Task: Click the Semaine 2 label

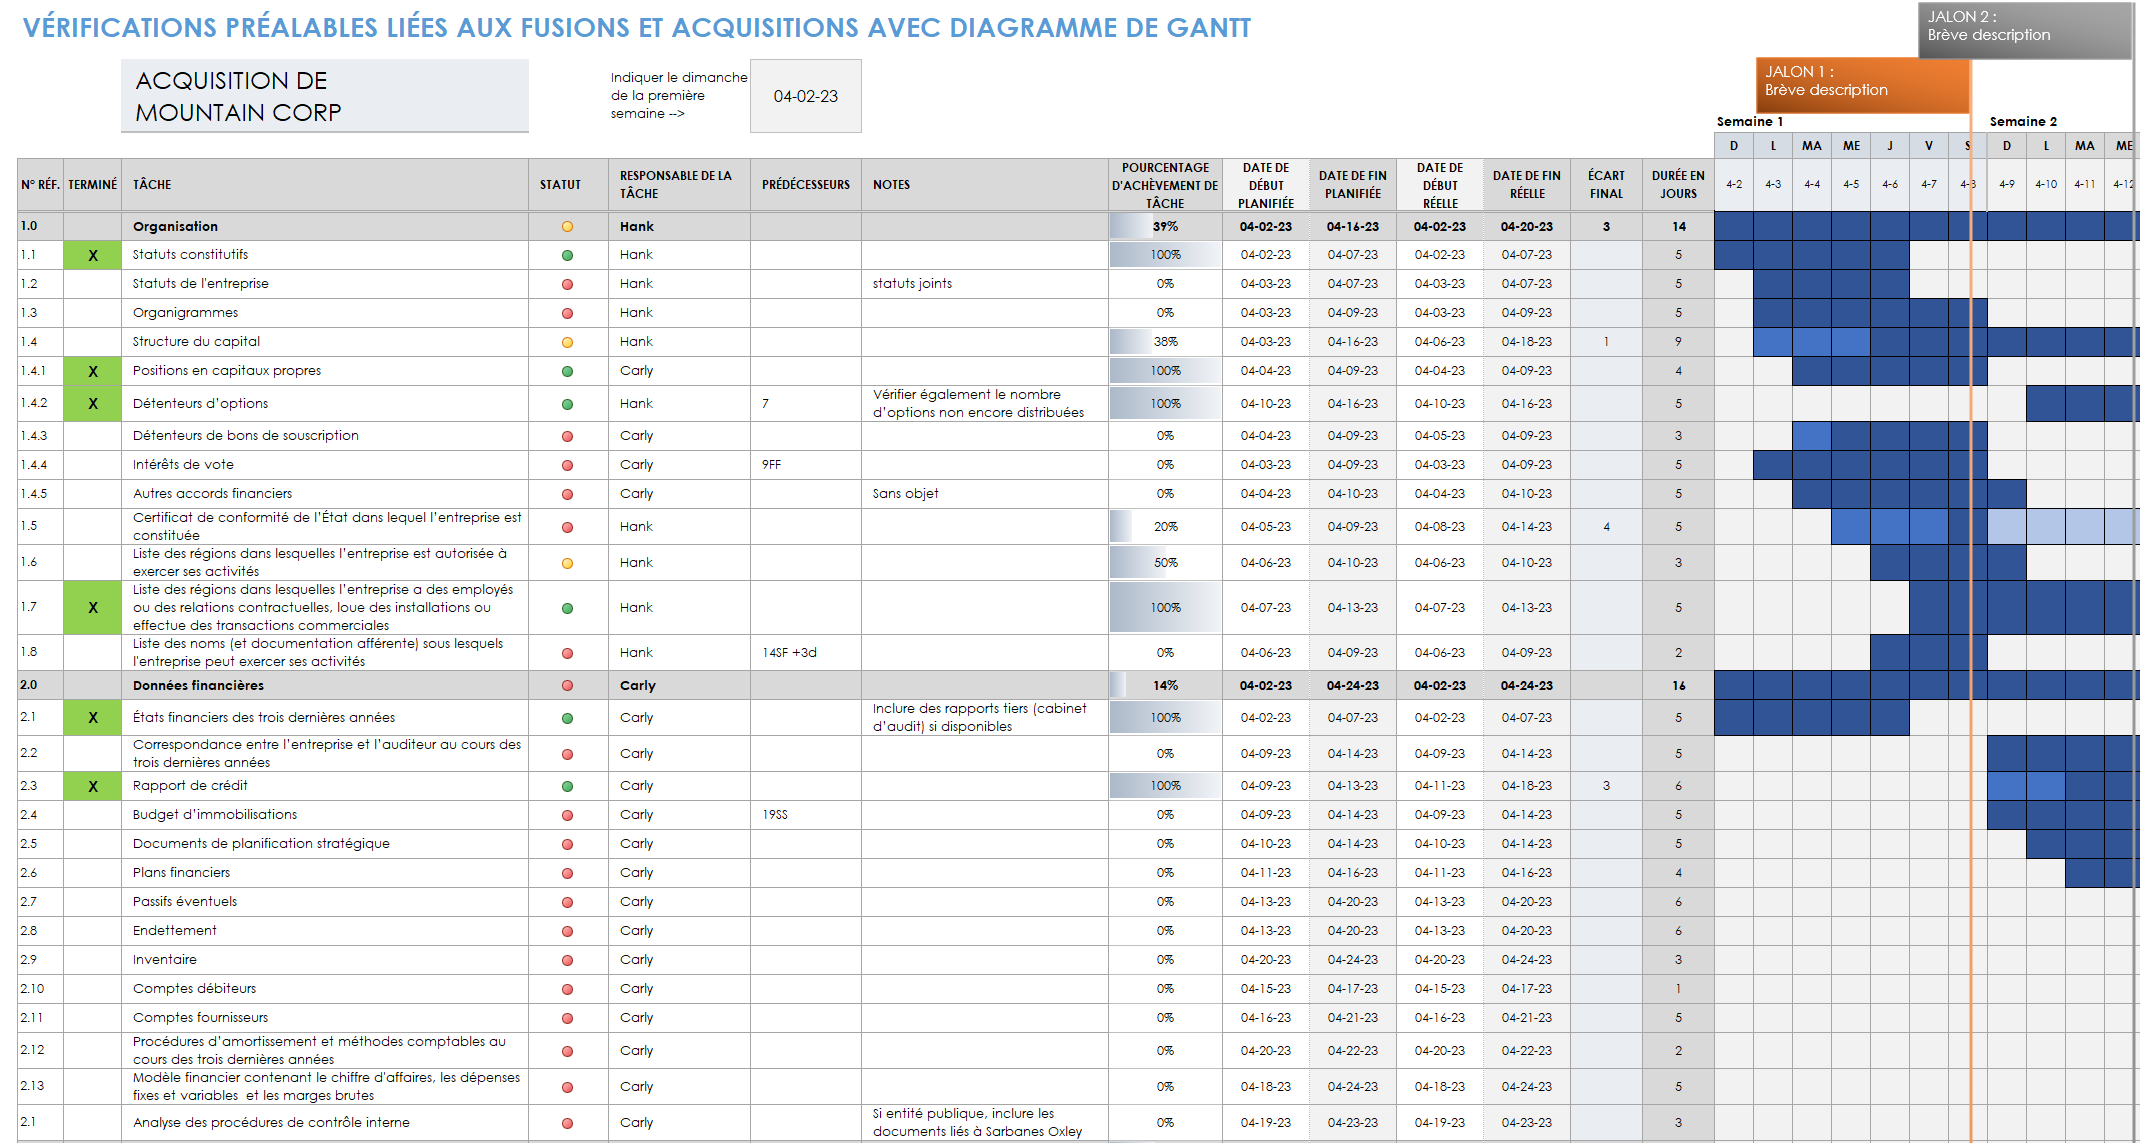Action: tap(2023, 122)
